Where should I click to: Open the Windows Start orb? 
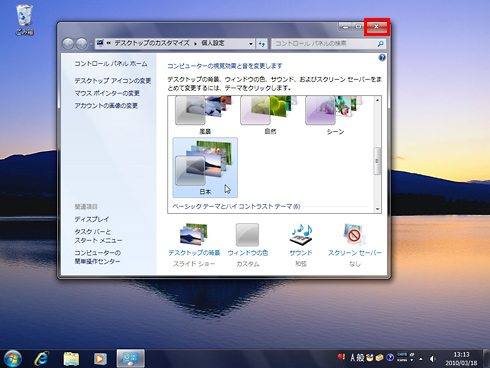point(13,359)
